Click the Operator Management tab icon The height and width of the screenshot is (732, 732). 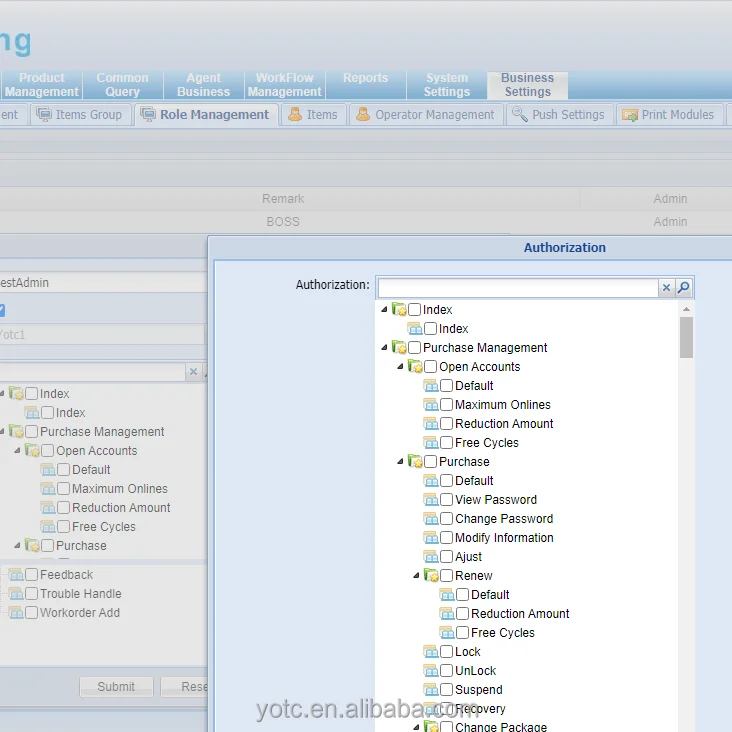tap(363, 115)
